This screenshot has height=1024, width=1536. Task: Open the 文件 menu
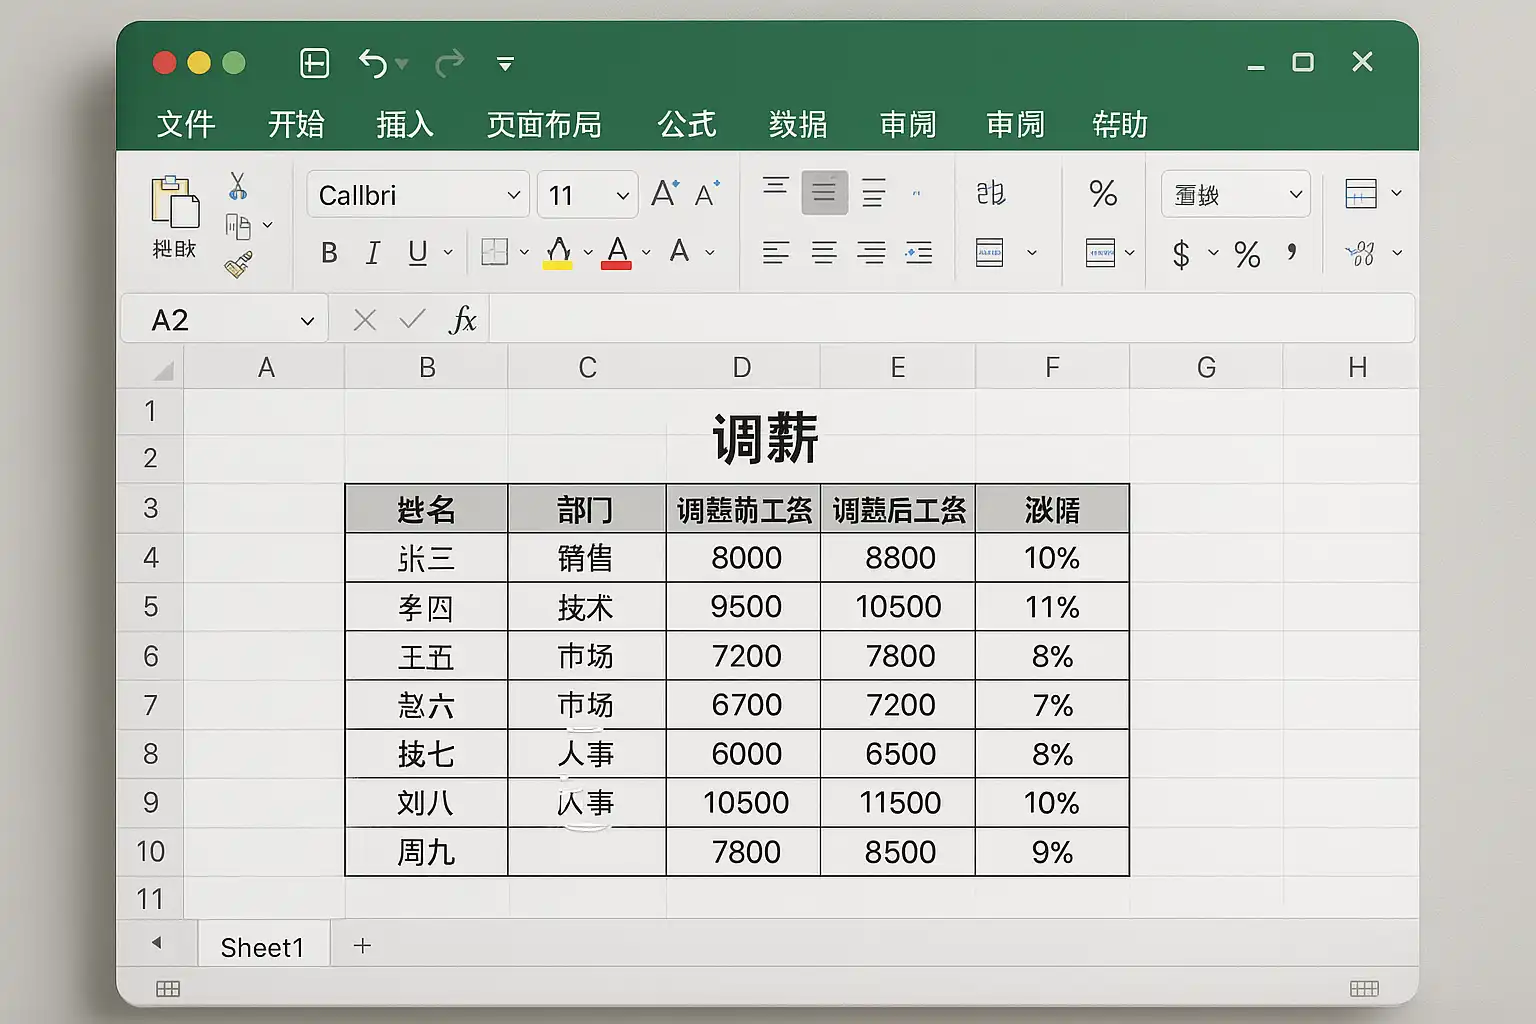pyautogui.click(x=186, y=124)
